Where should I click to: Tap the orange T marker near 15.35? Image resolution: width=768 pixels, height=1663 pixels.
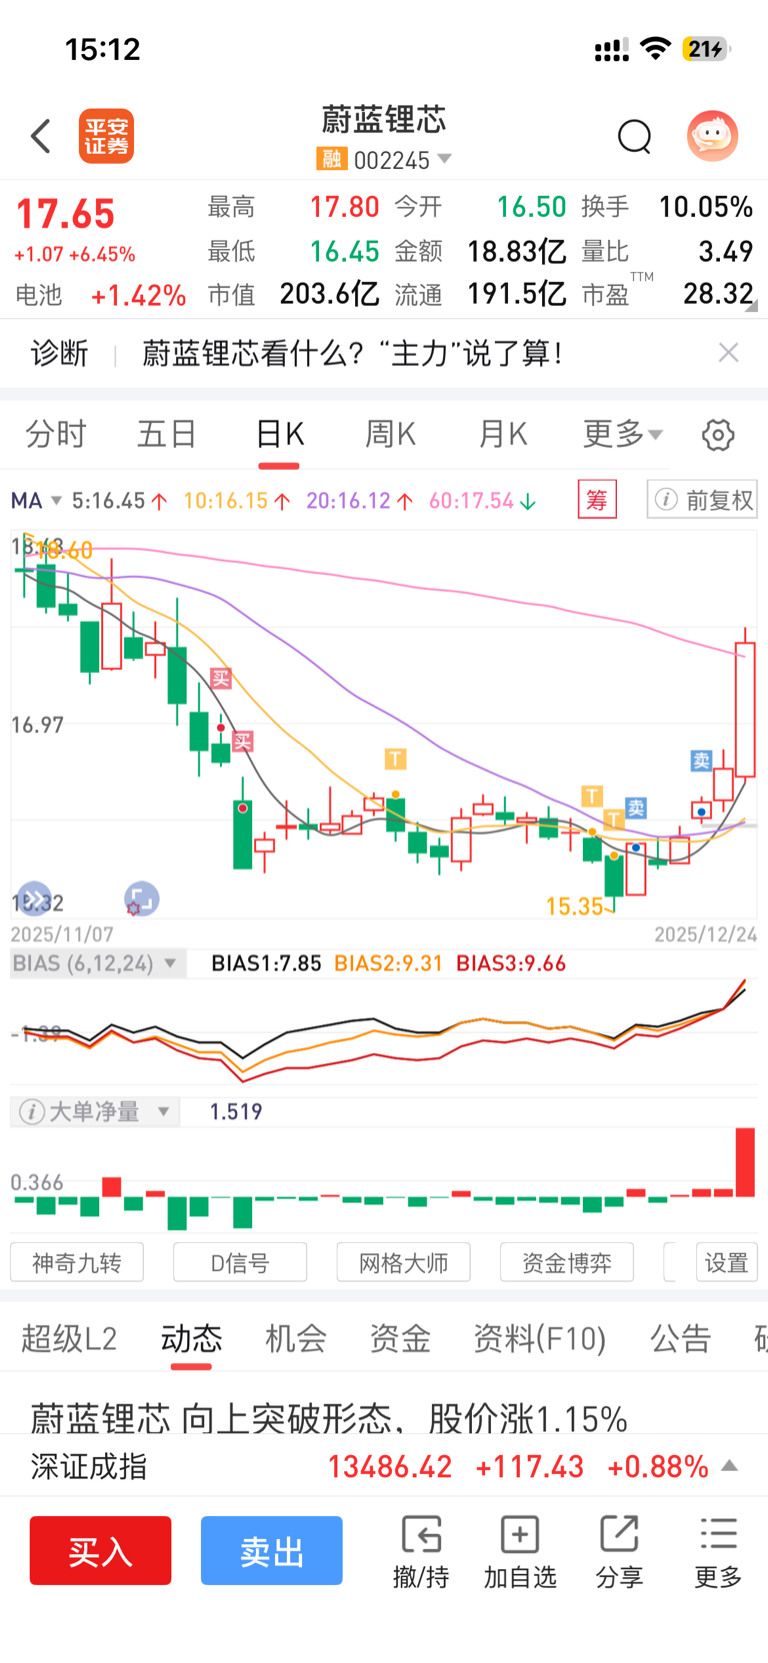click(x=614, y=820)
